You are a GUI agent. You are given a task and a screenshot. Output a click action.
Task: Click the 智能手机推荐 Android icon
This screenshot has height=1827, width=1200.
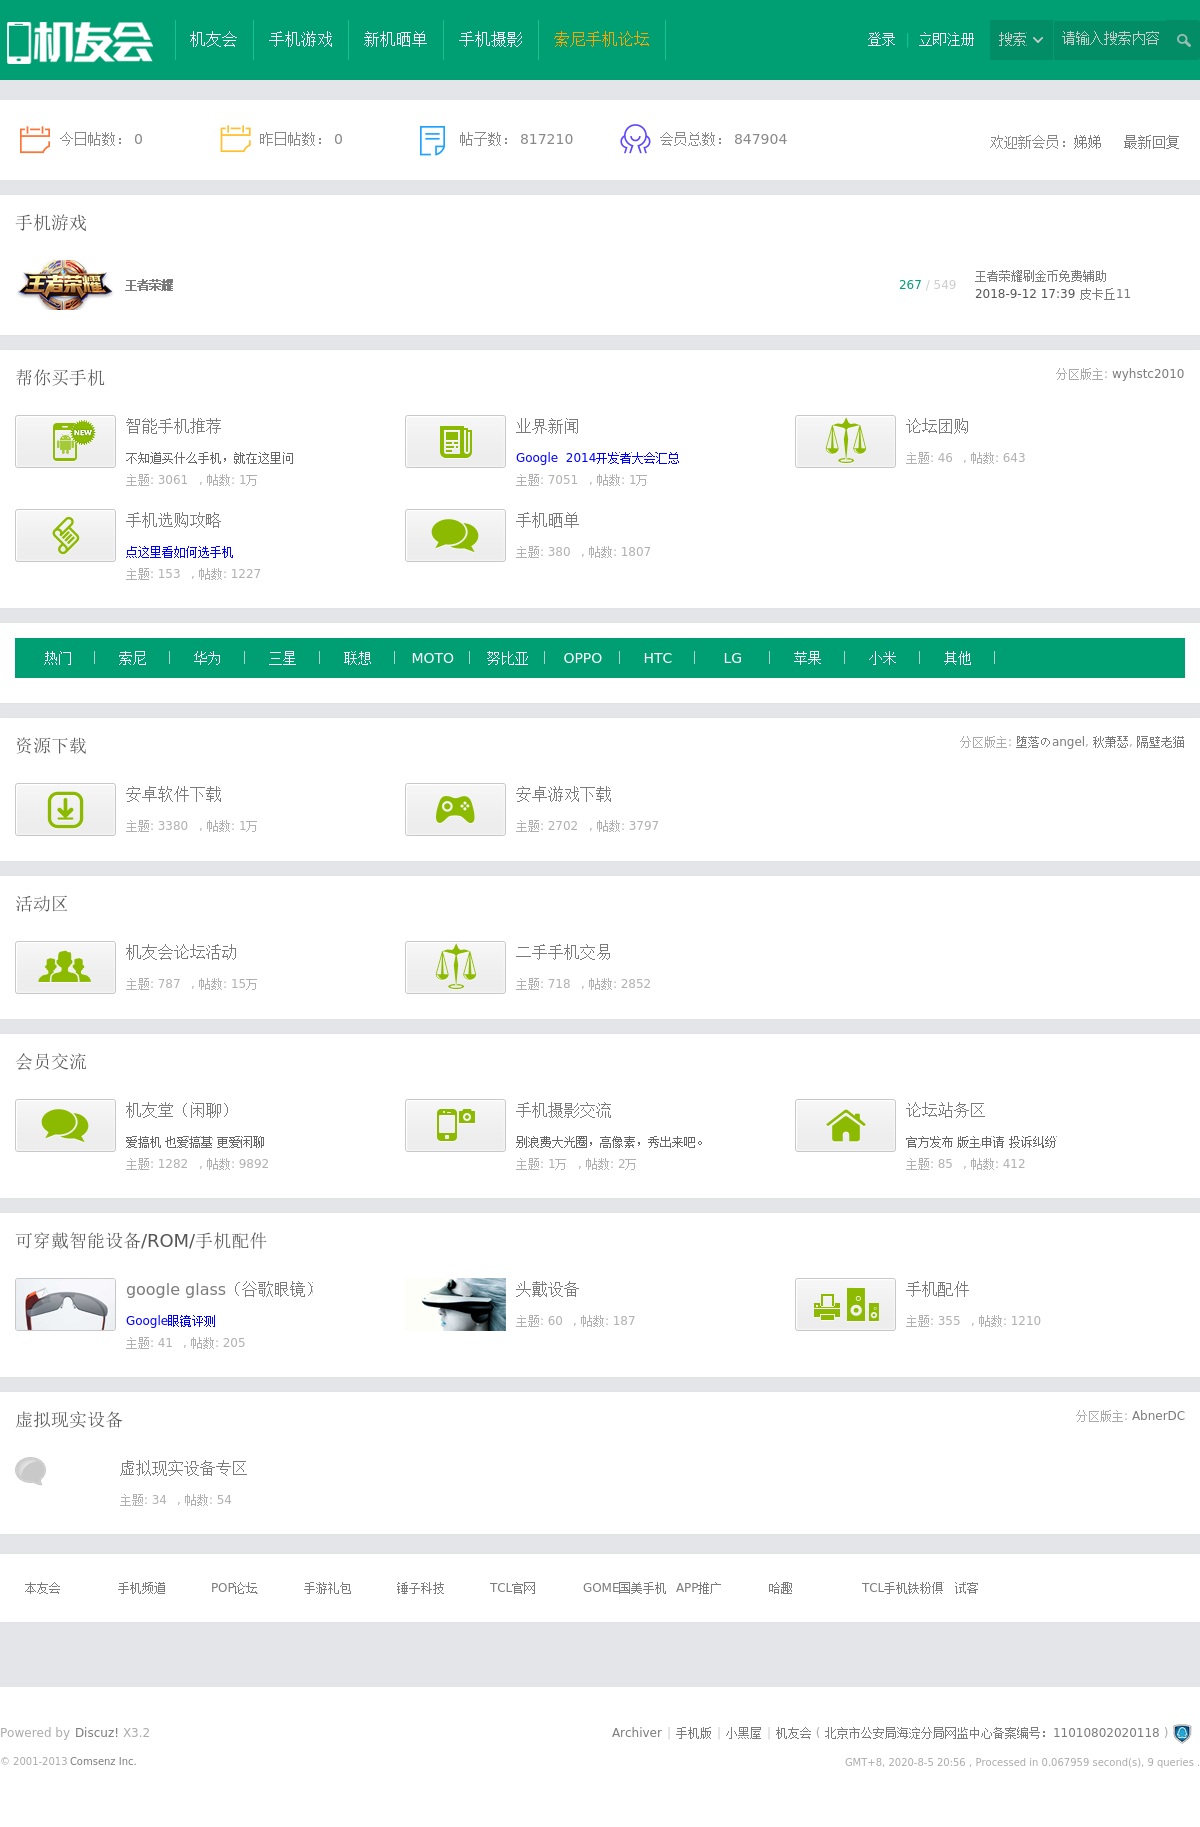(65, 441)
